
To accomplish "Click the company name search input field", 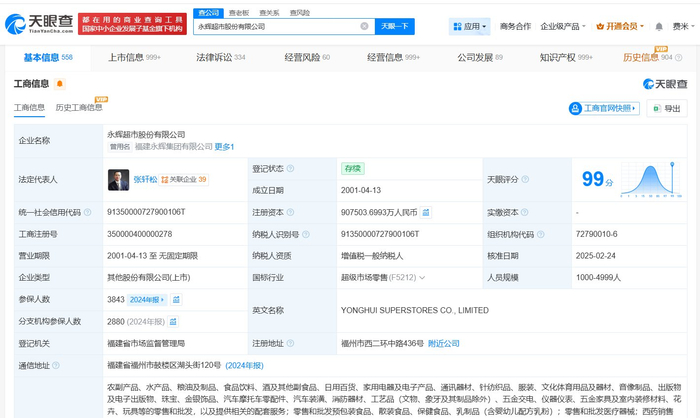I will coord(282,26).
